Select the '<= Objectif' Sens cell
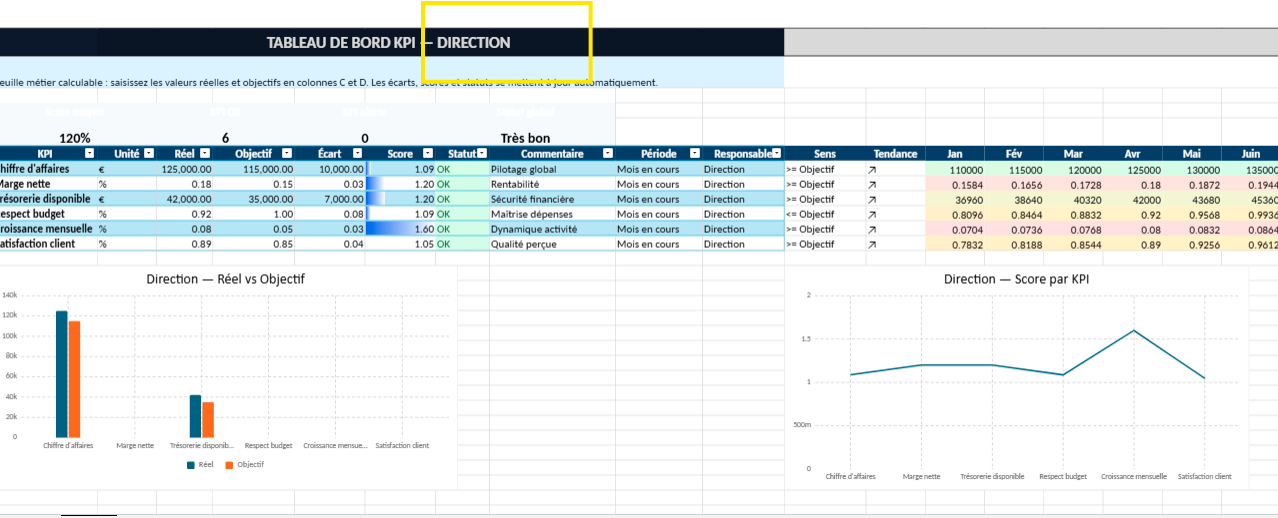The height and width of the screenshot is (518, 1278). (x=825, y=214)
